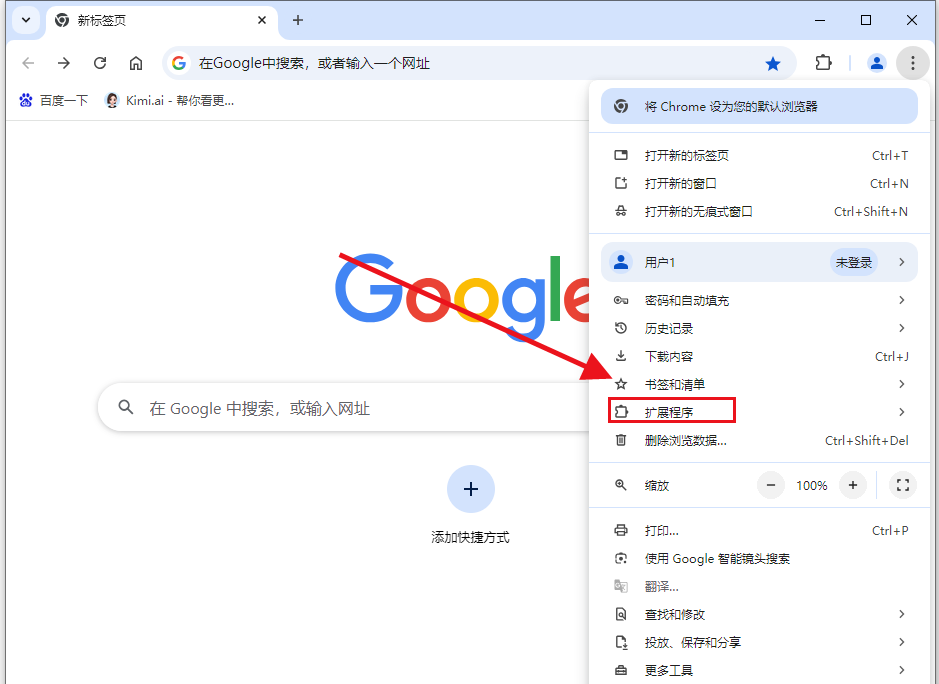
Task: Open 扩展程序 menu item
Action: click(759, 412)
